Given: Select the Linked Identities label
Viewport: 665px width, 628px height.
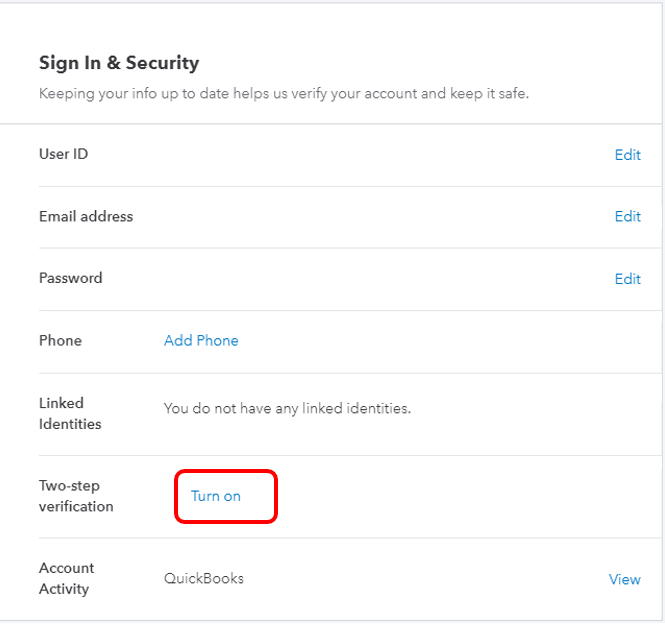Looking at the screenshot, I should tap(70, 414).
